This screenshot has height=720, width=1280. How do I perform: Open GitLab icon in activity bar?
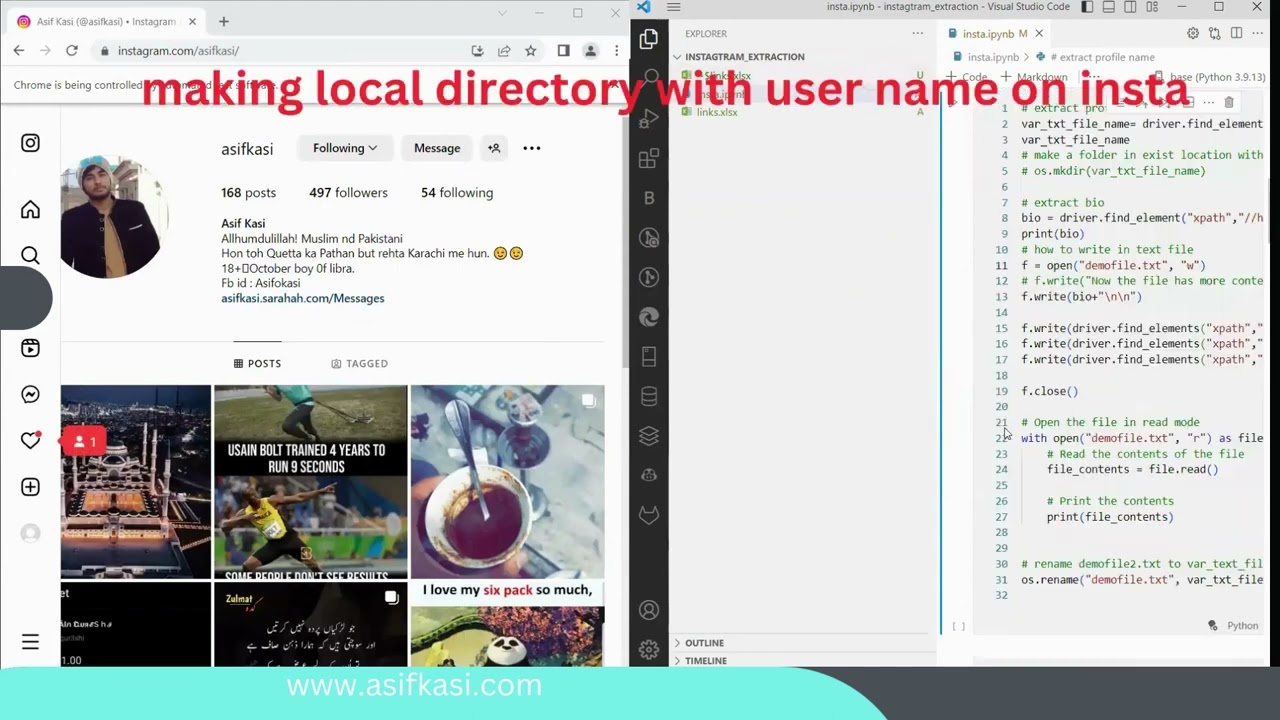pyautogui.click(x=649, y=515)
